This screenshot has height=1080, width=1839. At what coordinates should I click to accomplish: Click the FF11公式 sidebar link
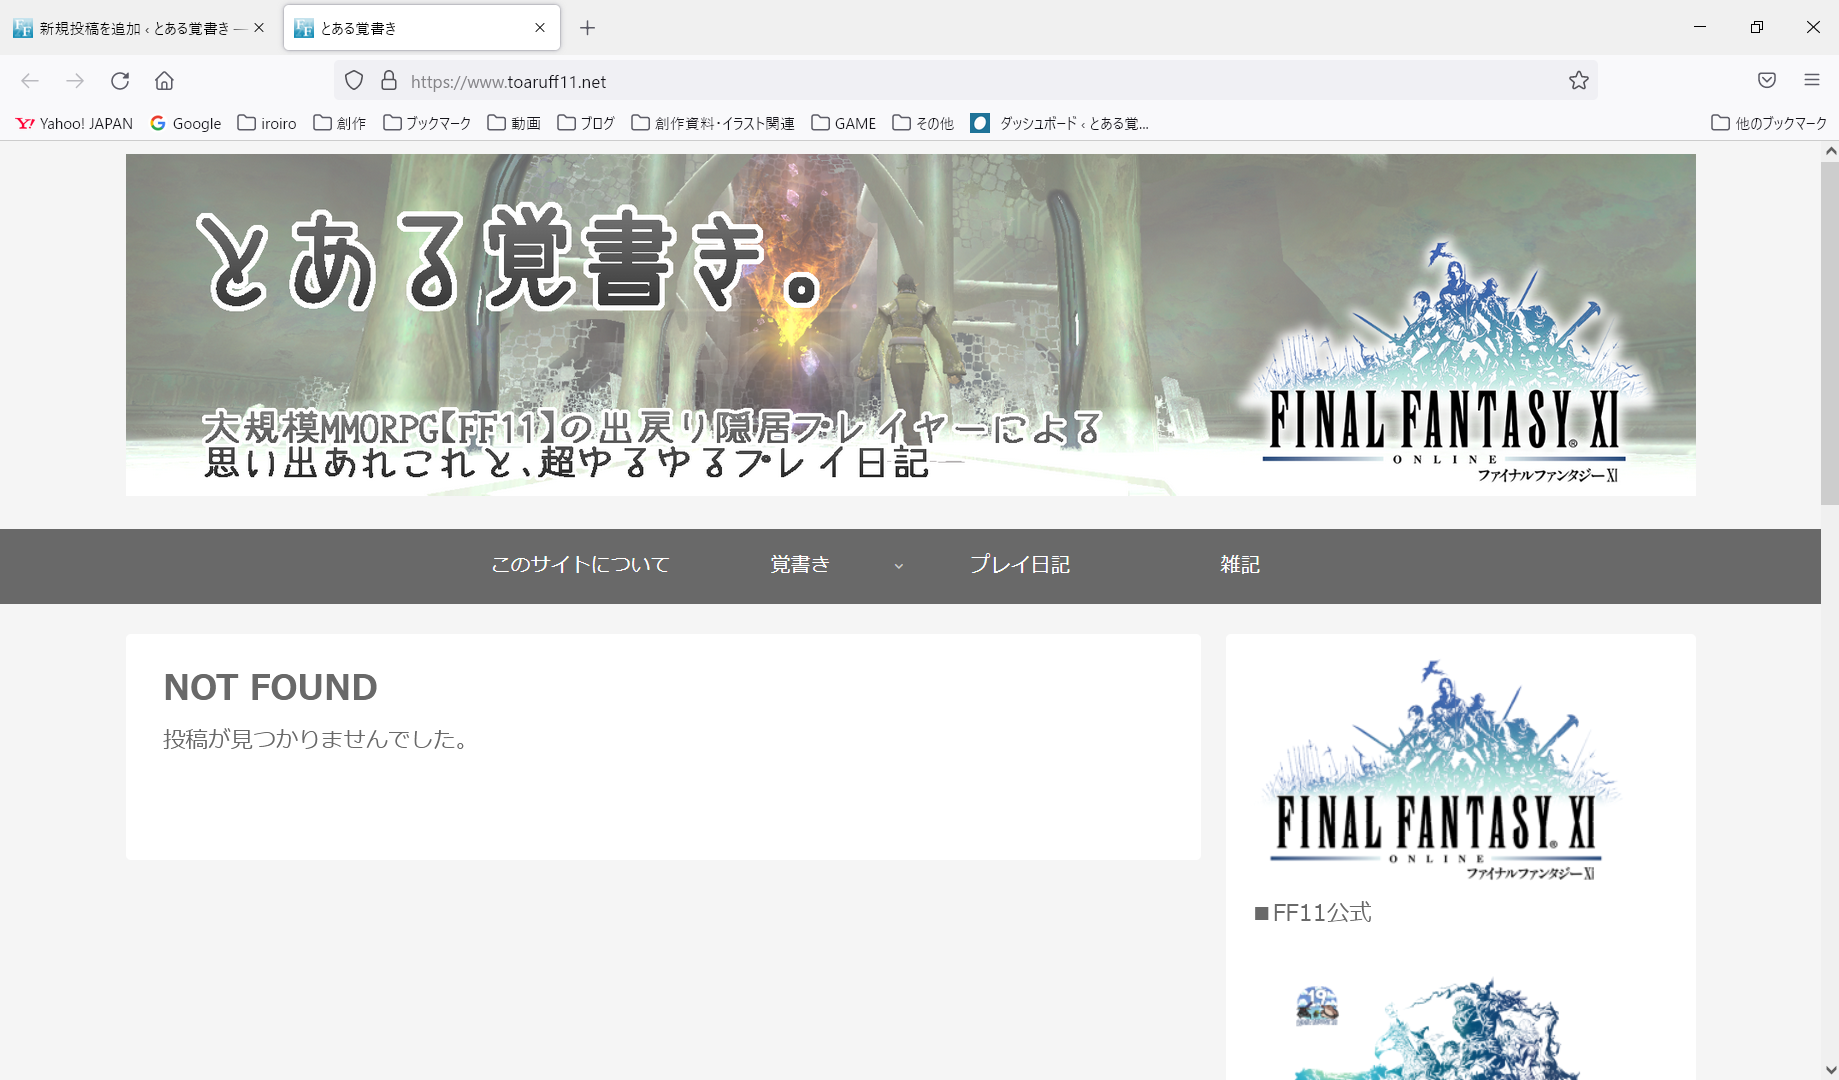[x=1322, y=913]
